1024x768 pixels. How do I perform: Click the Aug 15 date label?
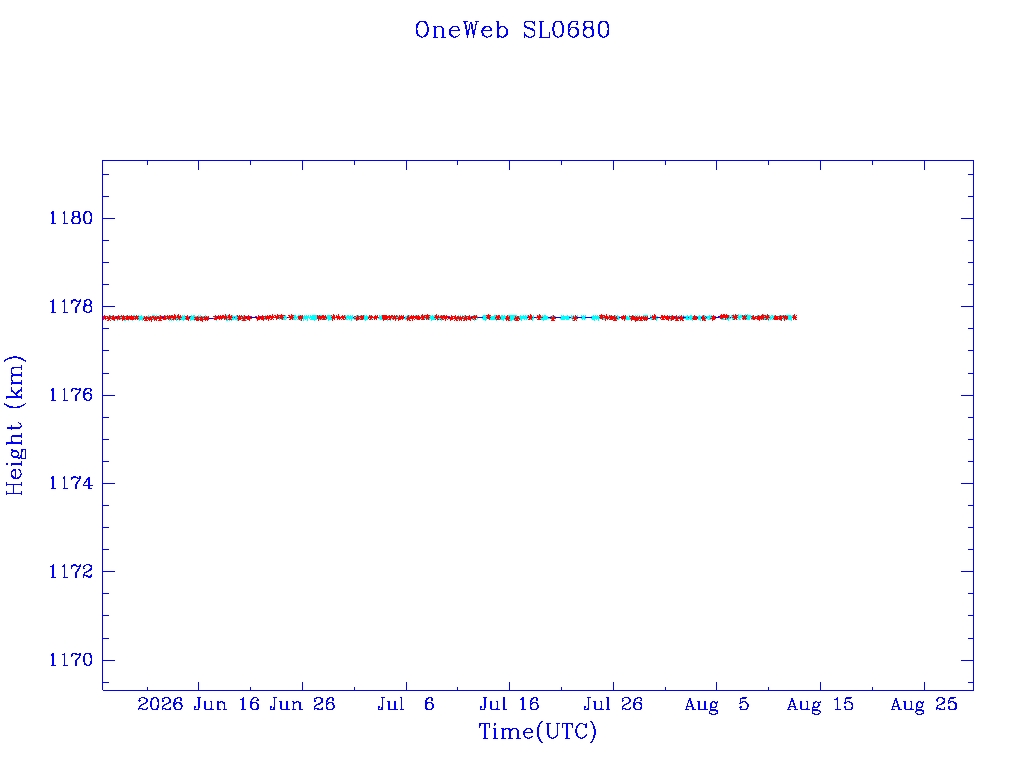point(820,704)
